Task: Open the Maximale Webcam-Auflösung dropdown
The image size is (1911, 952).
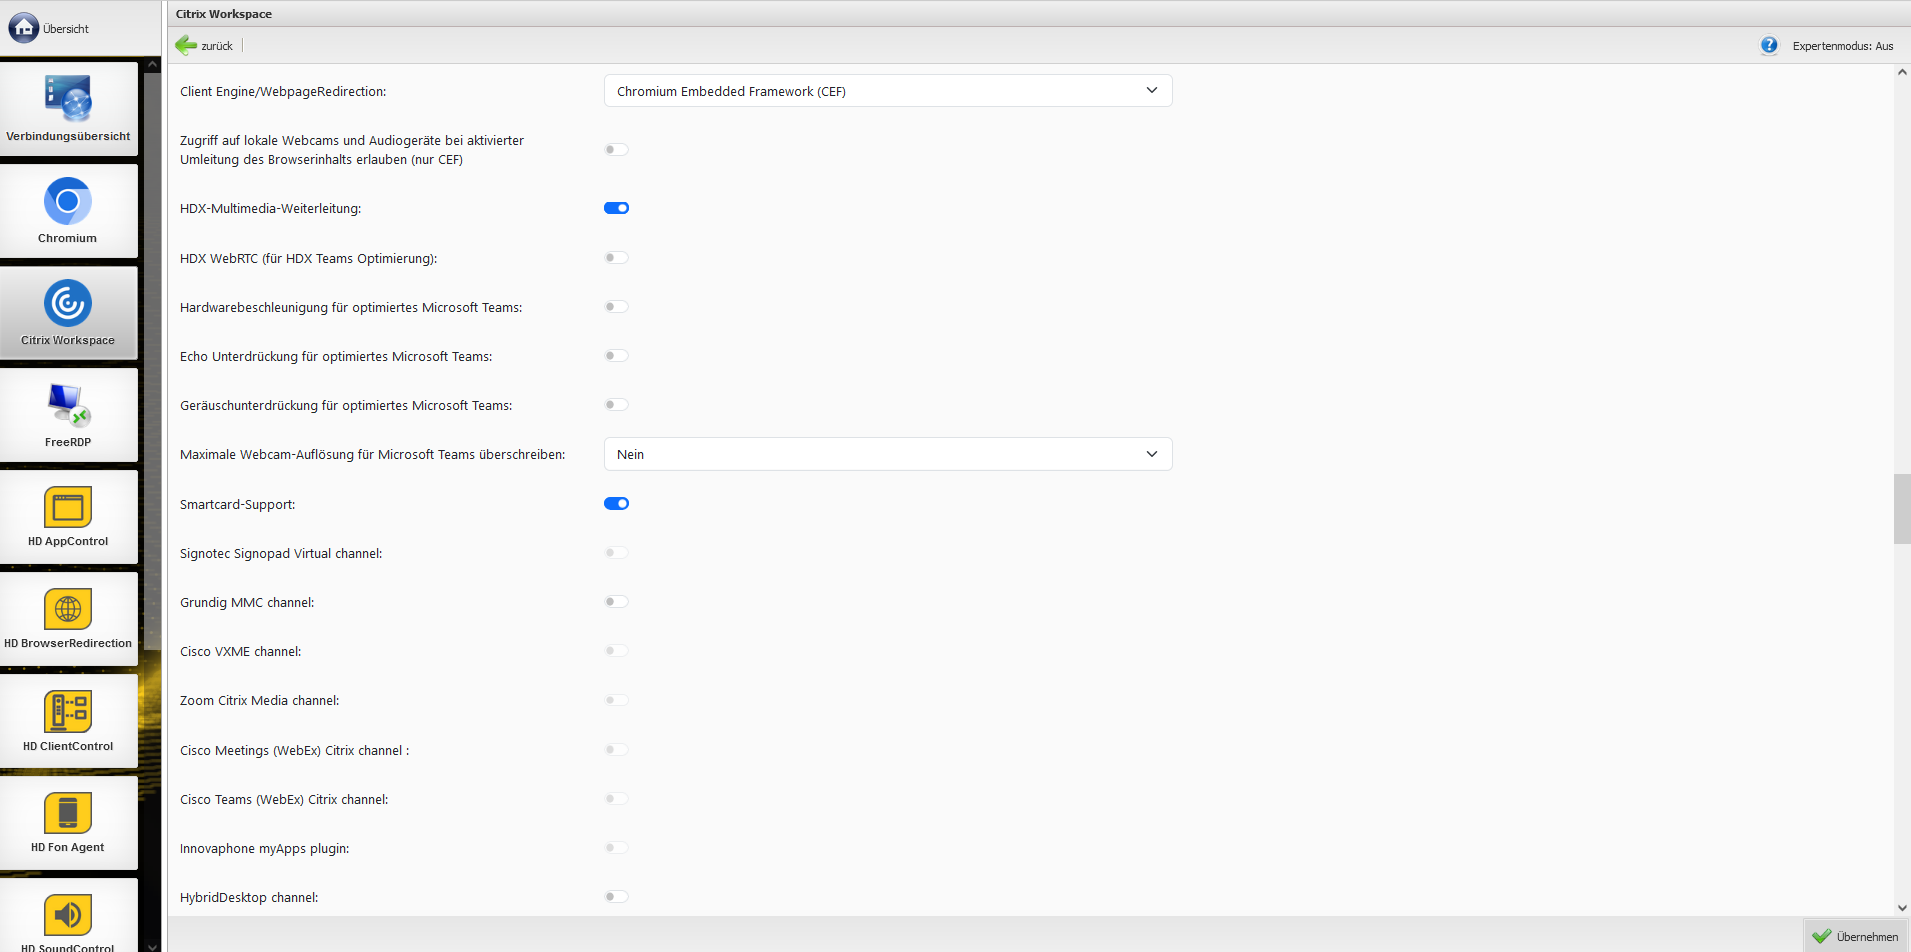Action: click(x=888, y=454)
